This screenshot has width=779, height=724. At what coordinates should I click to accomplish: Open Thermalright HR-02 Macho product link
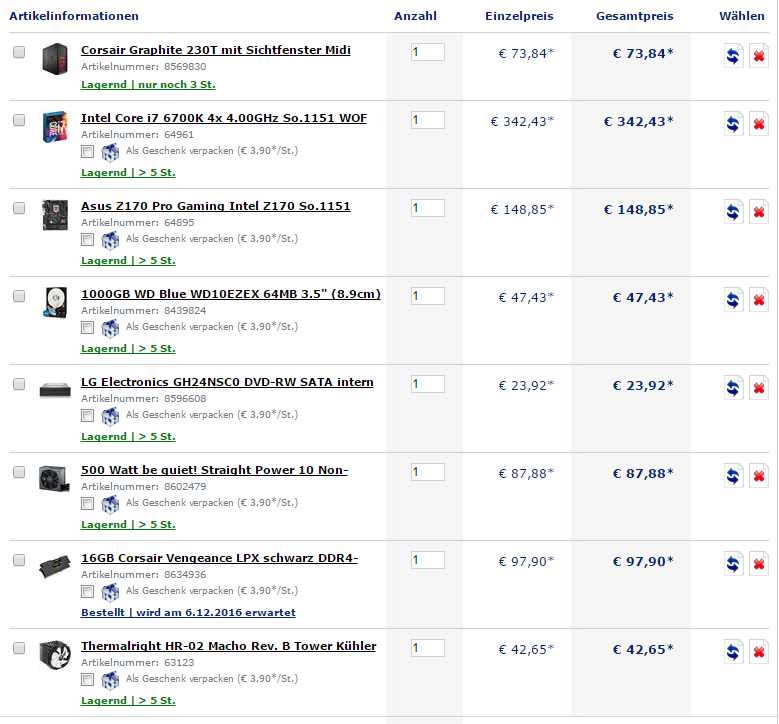tap(229, 646)
